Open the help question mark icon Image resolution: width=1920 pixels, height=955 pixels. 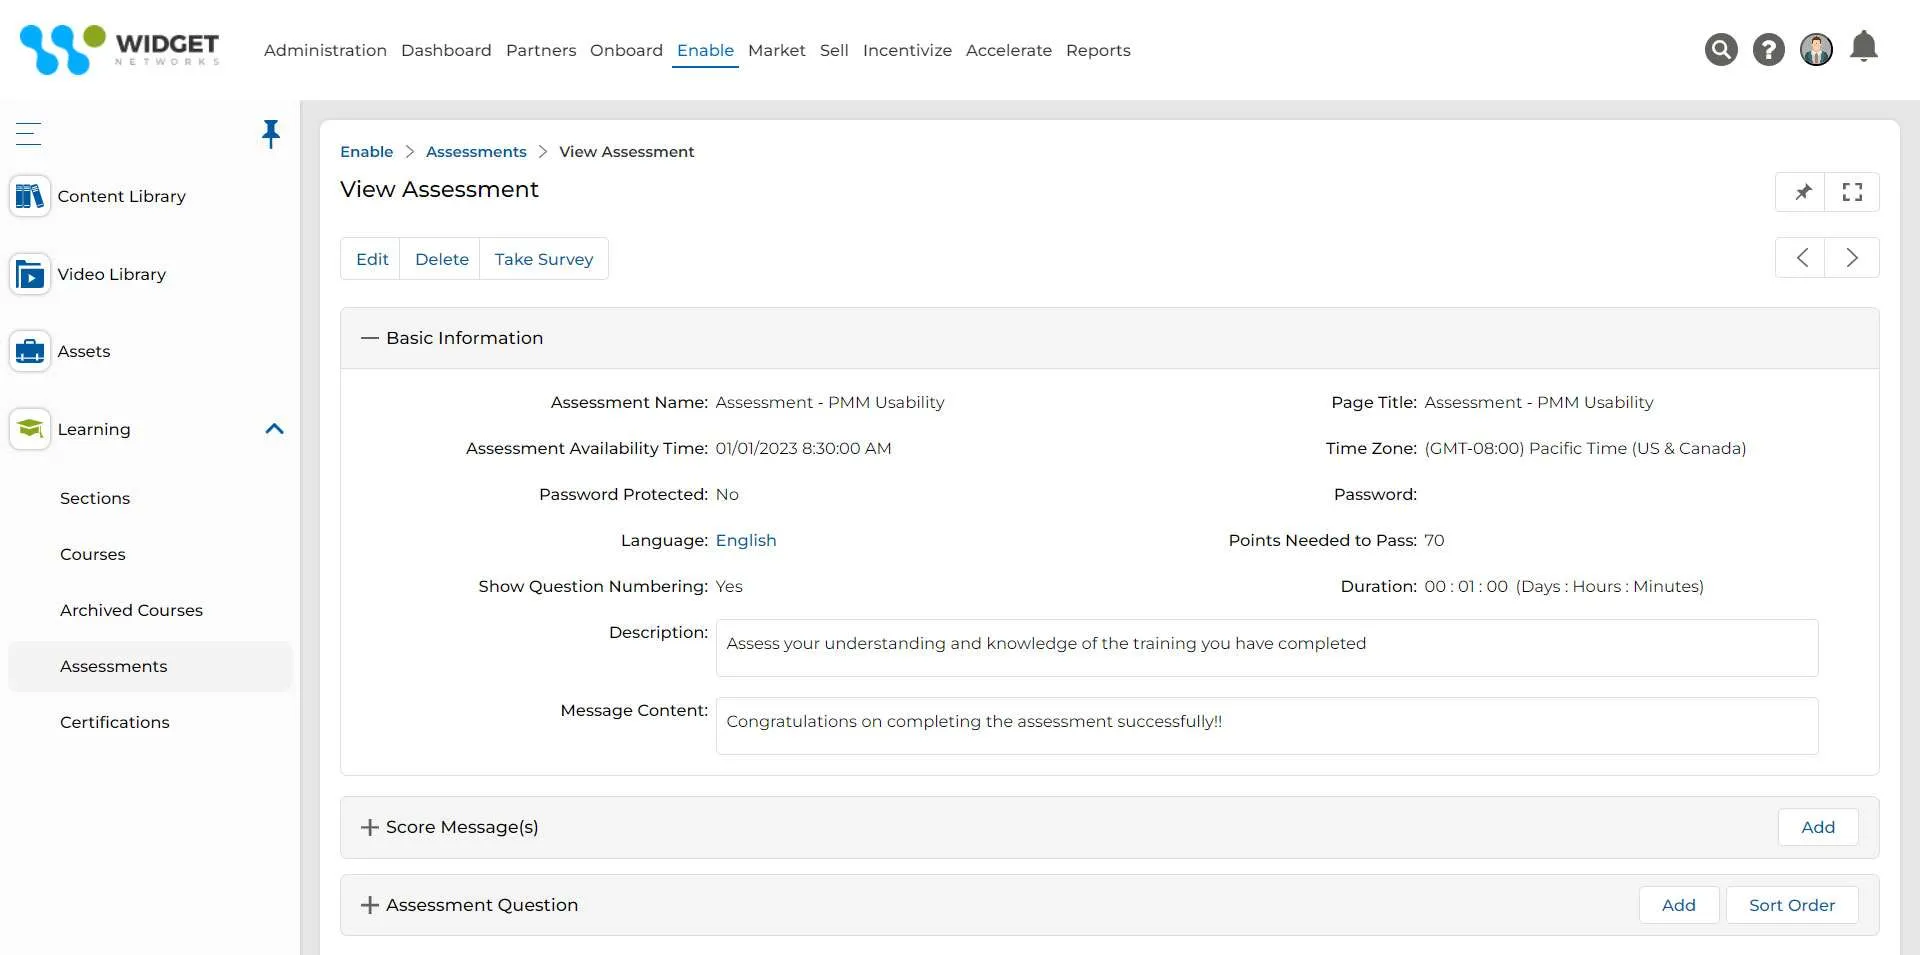click(x=1768, y=49)
